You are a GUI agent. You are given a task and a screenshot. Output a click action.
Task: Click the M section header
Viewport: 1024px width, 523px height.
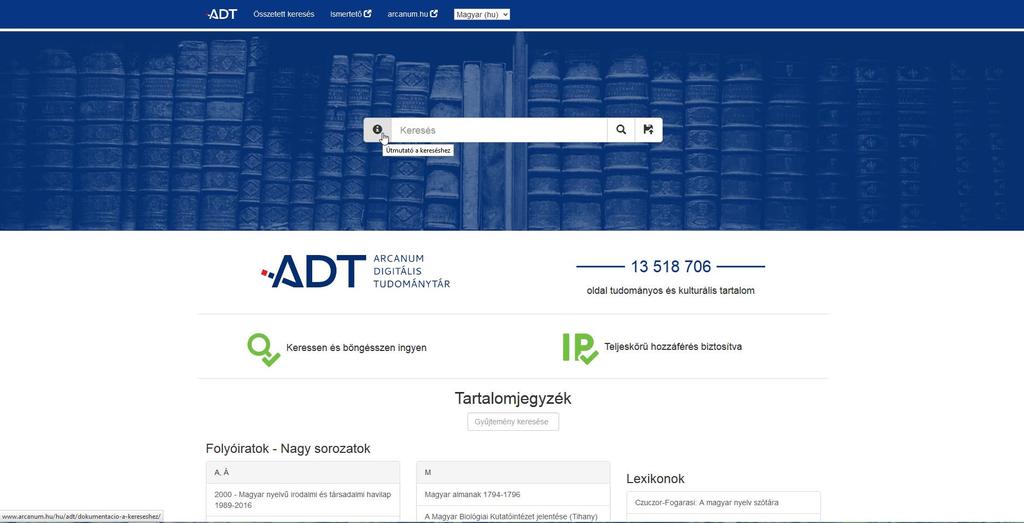[513, 472]
